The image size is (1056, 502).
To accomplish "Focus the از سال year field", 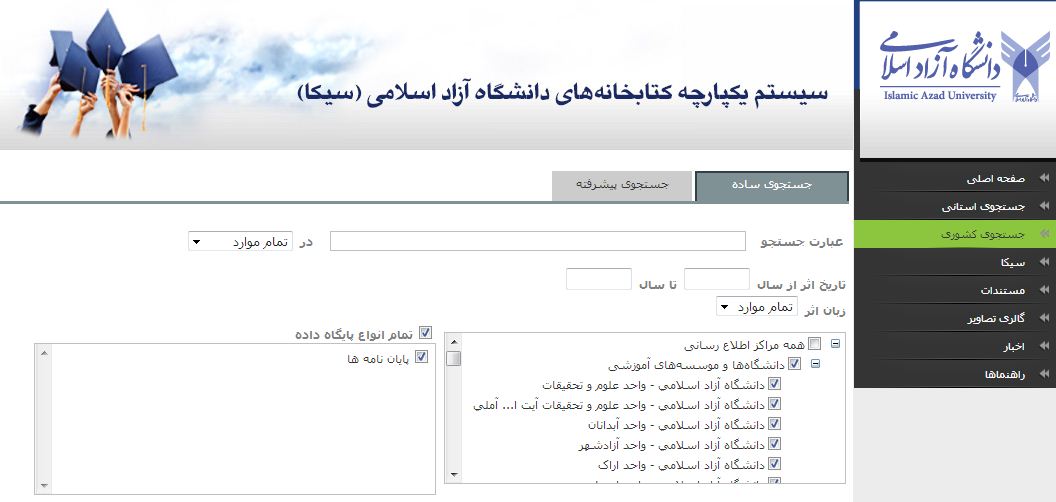I will (717, 279).
